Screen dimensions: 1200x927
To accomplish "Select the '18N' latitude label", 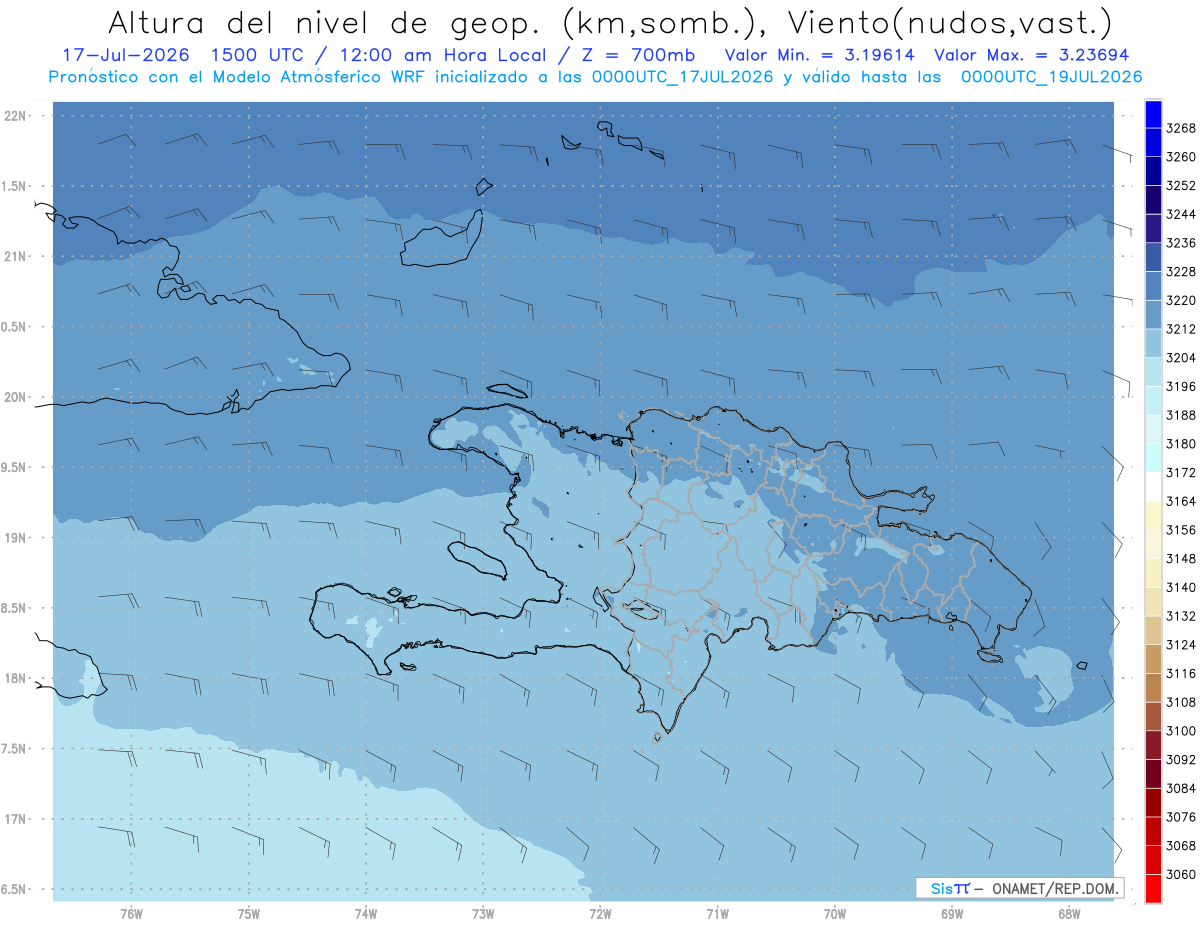I will (x=15, y=678).
